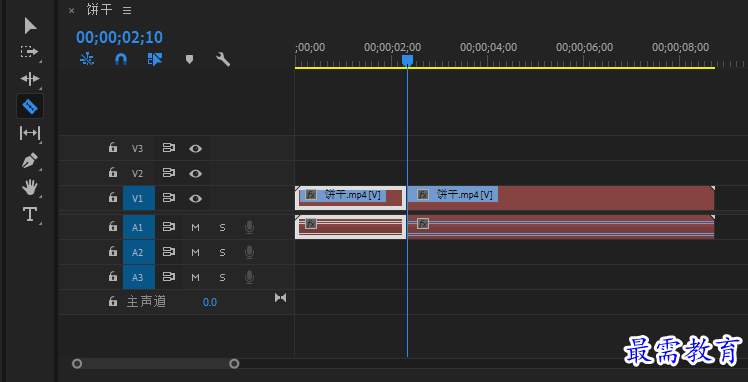748x382 pixels.
Task: Mute track A2
Action: 195,252
